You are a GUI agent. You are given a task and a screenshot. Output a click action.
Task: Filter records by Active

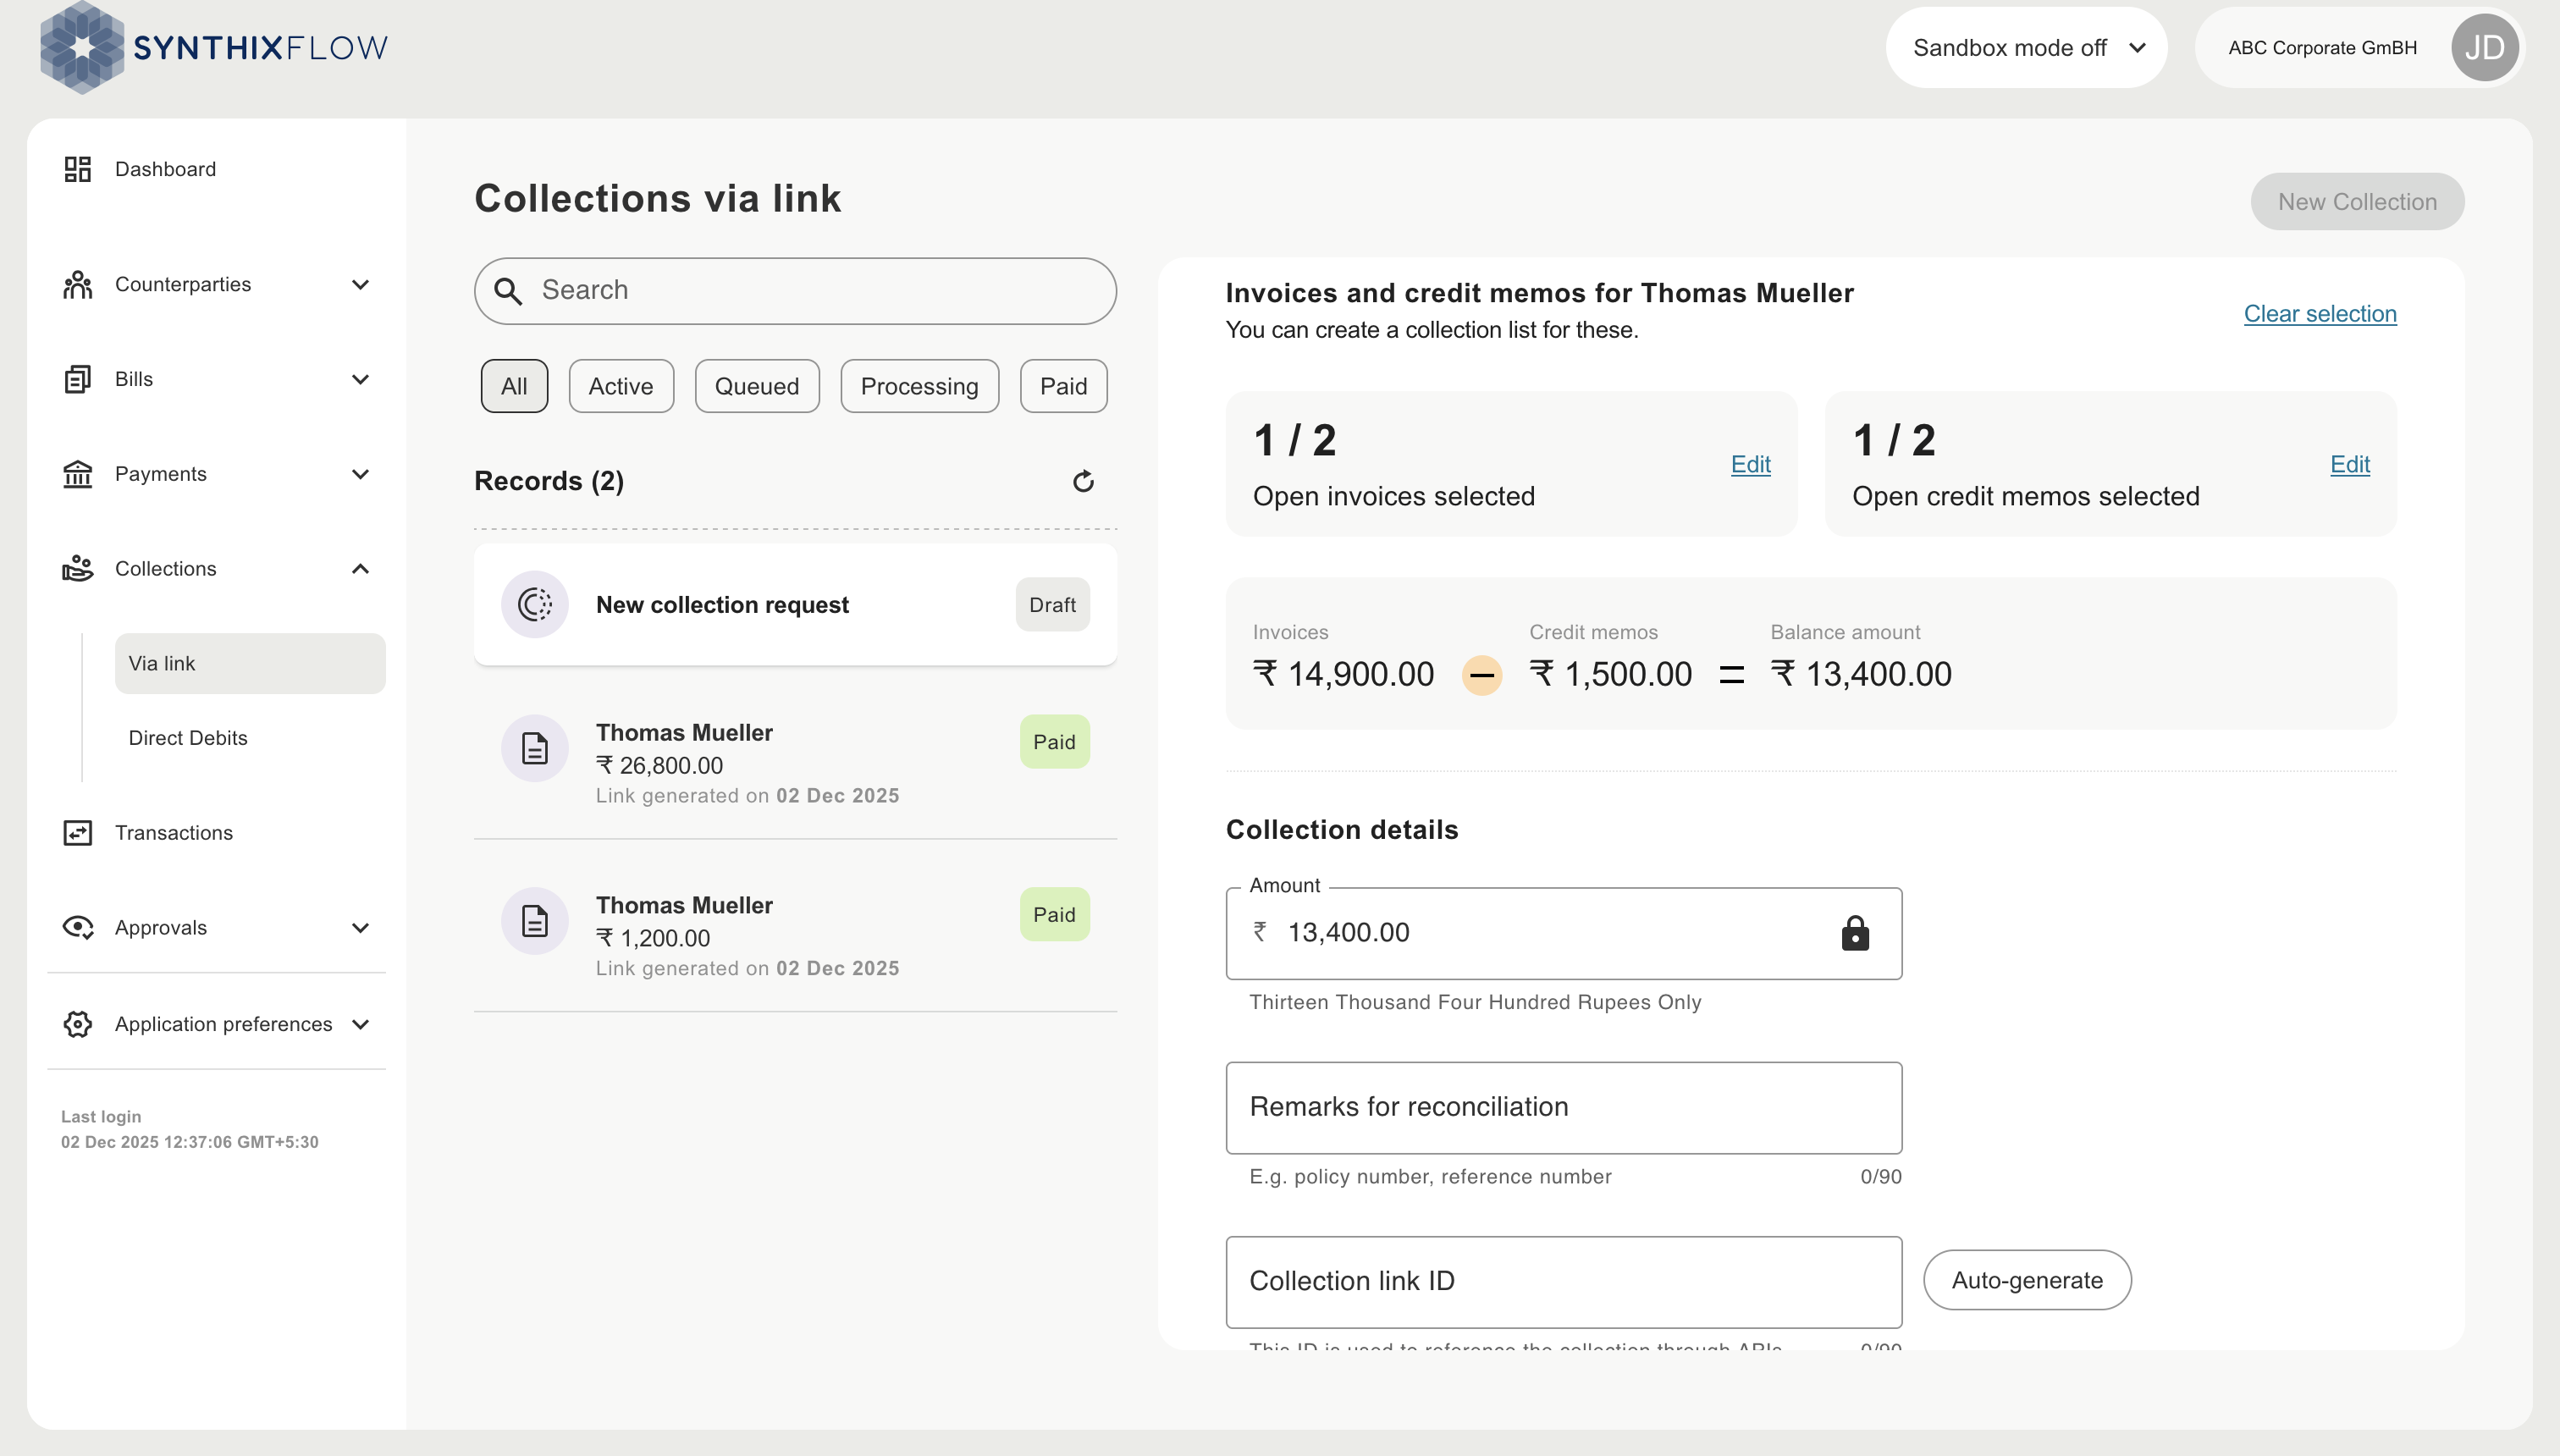(x=621, y=386)
